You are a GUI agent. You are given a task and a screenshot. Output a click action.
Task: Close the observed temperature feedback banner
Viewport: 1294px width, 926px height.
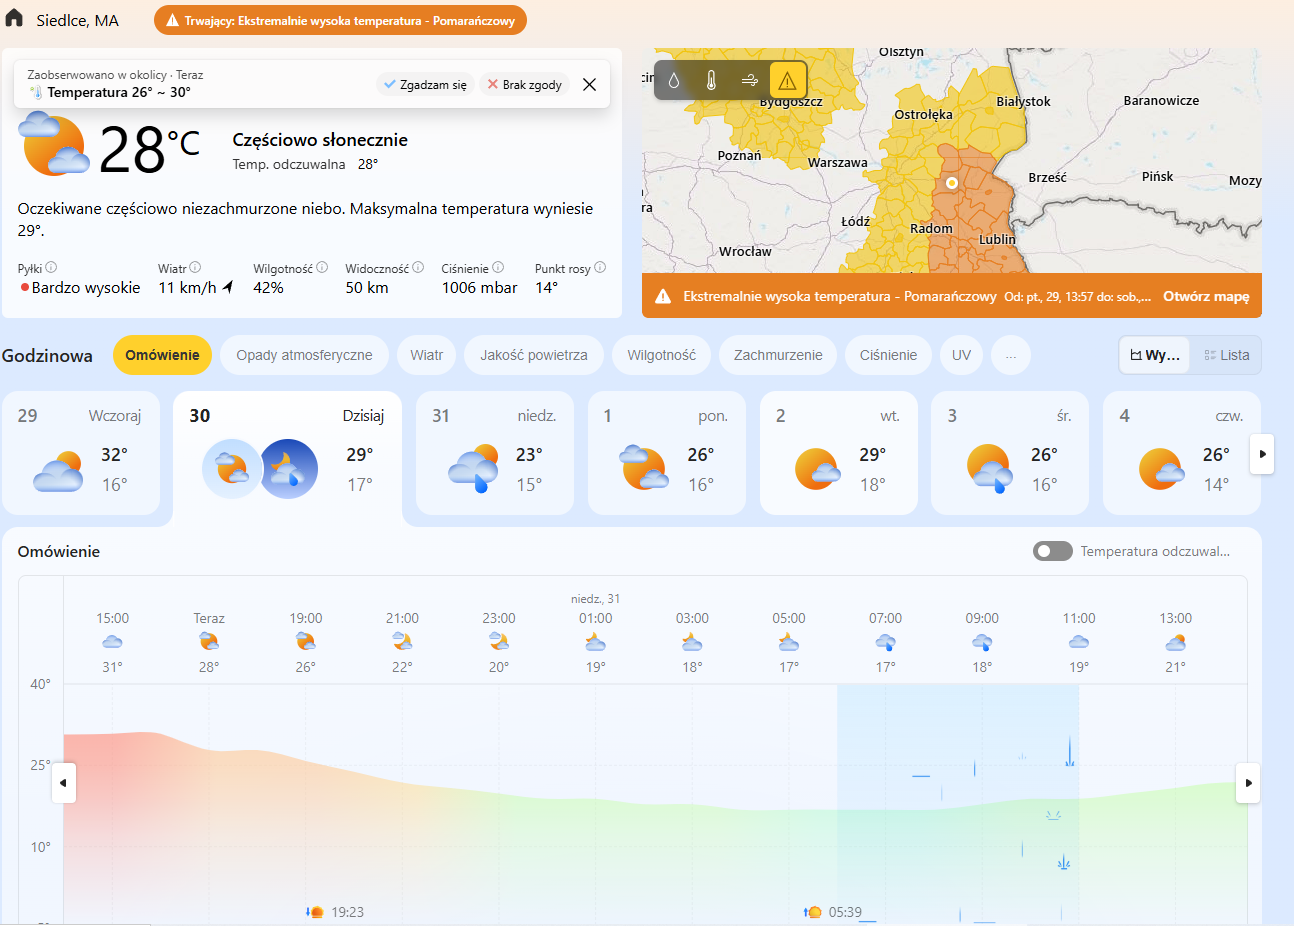pos(590,85)
